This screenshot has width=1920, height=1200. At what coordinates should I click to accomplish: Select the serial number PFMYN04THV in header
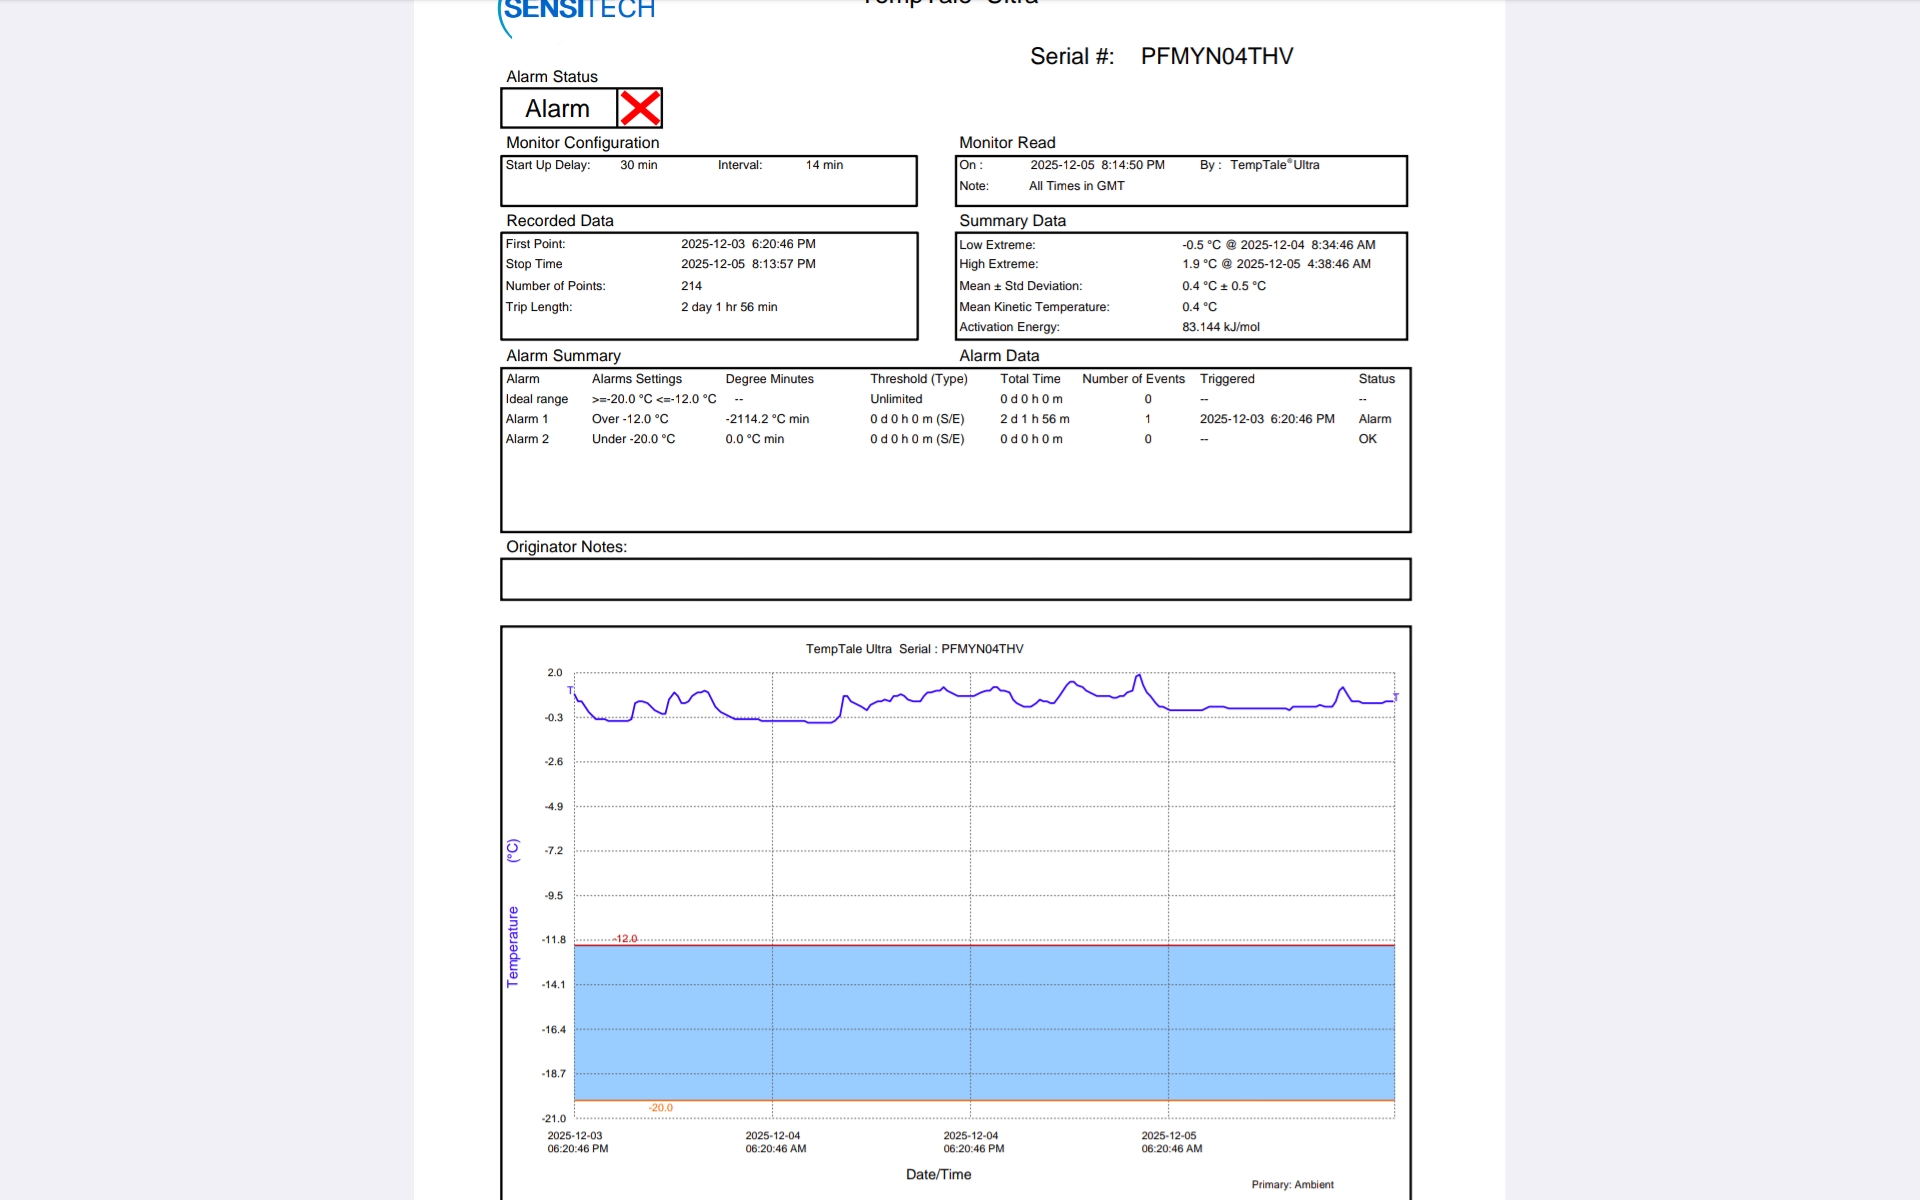click(x=1216, y=56)
